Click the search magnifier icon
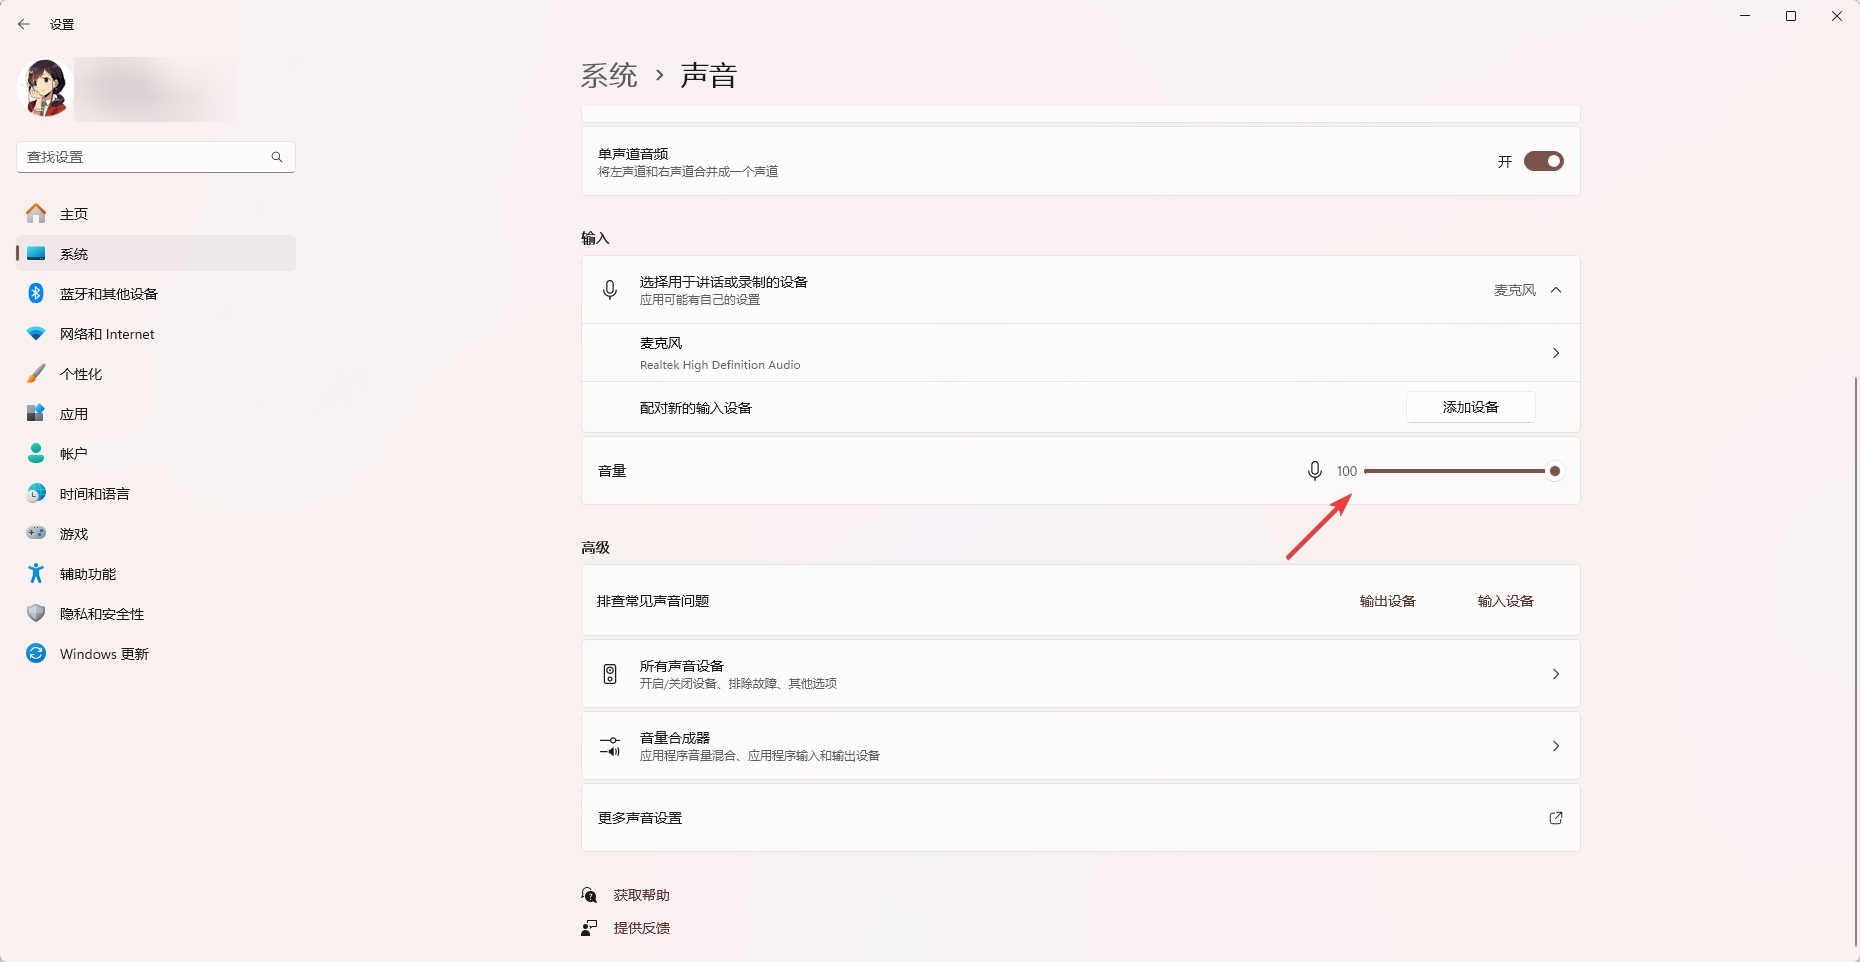 point(277,157)
